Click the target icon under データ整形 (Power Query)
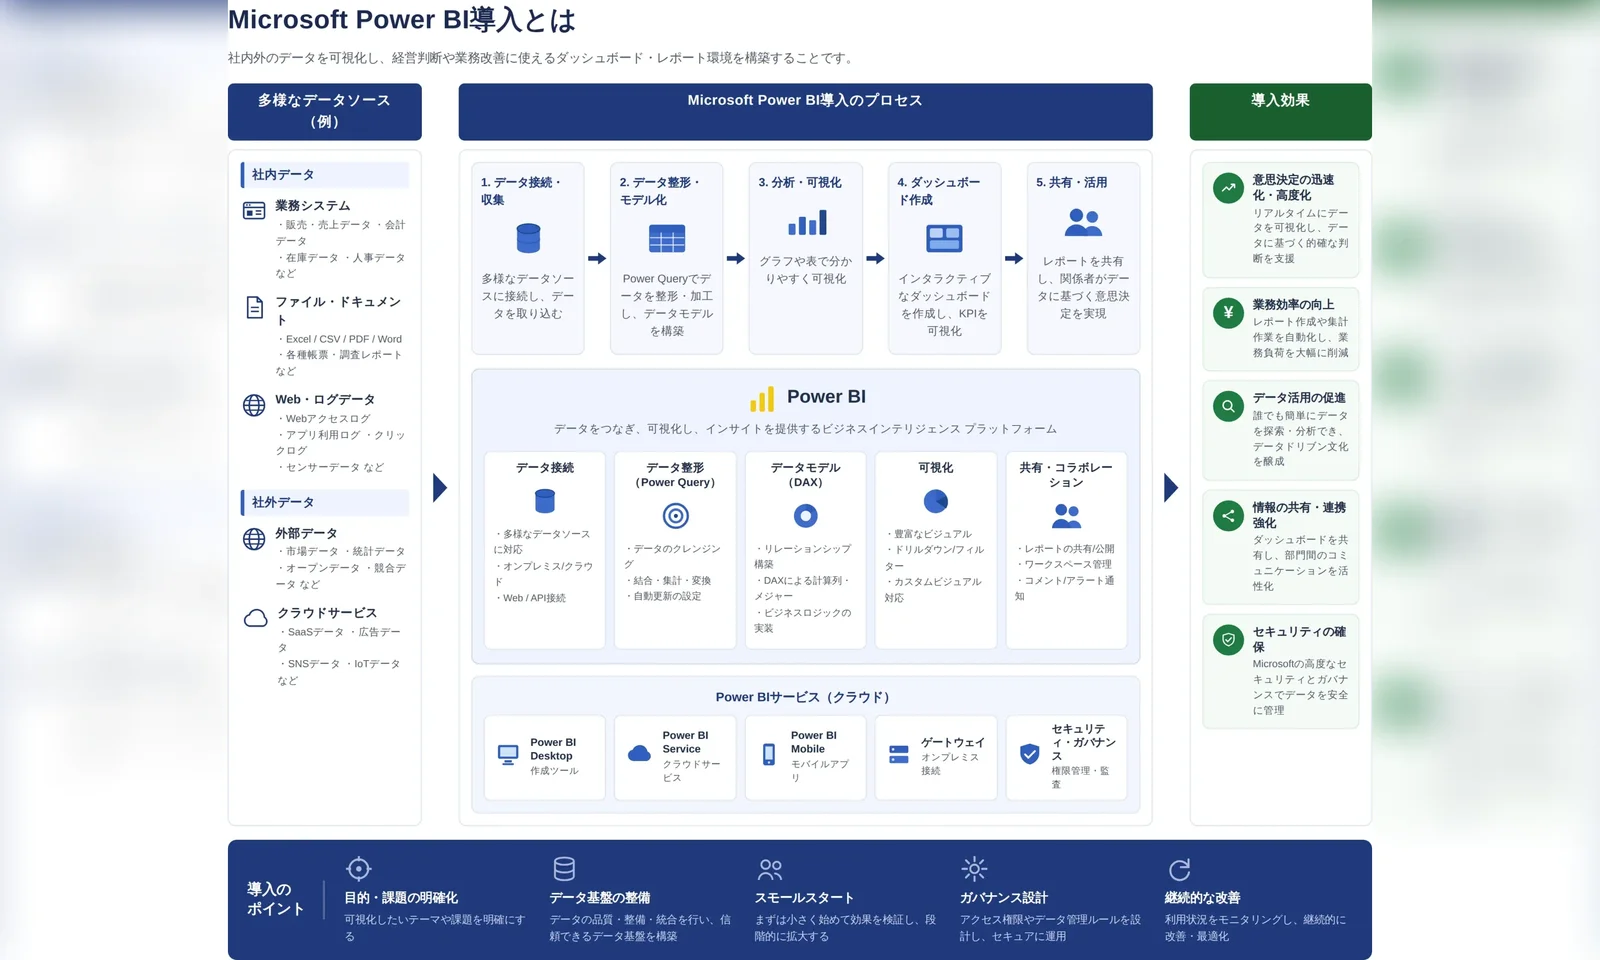The image size is (1600, 960). (x=676, y=516)
